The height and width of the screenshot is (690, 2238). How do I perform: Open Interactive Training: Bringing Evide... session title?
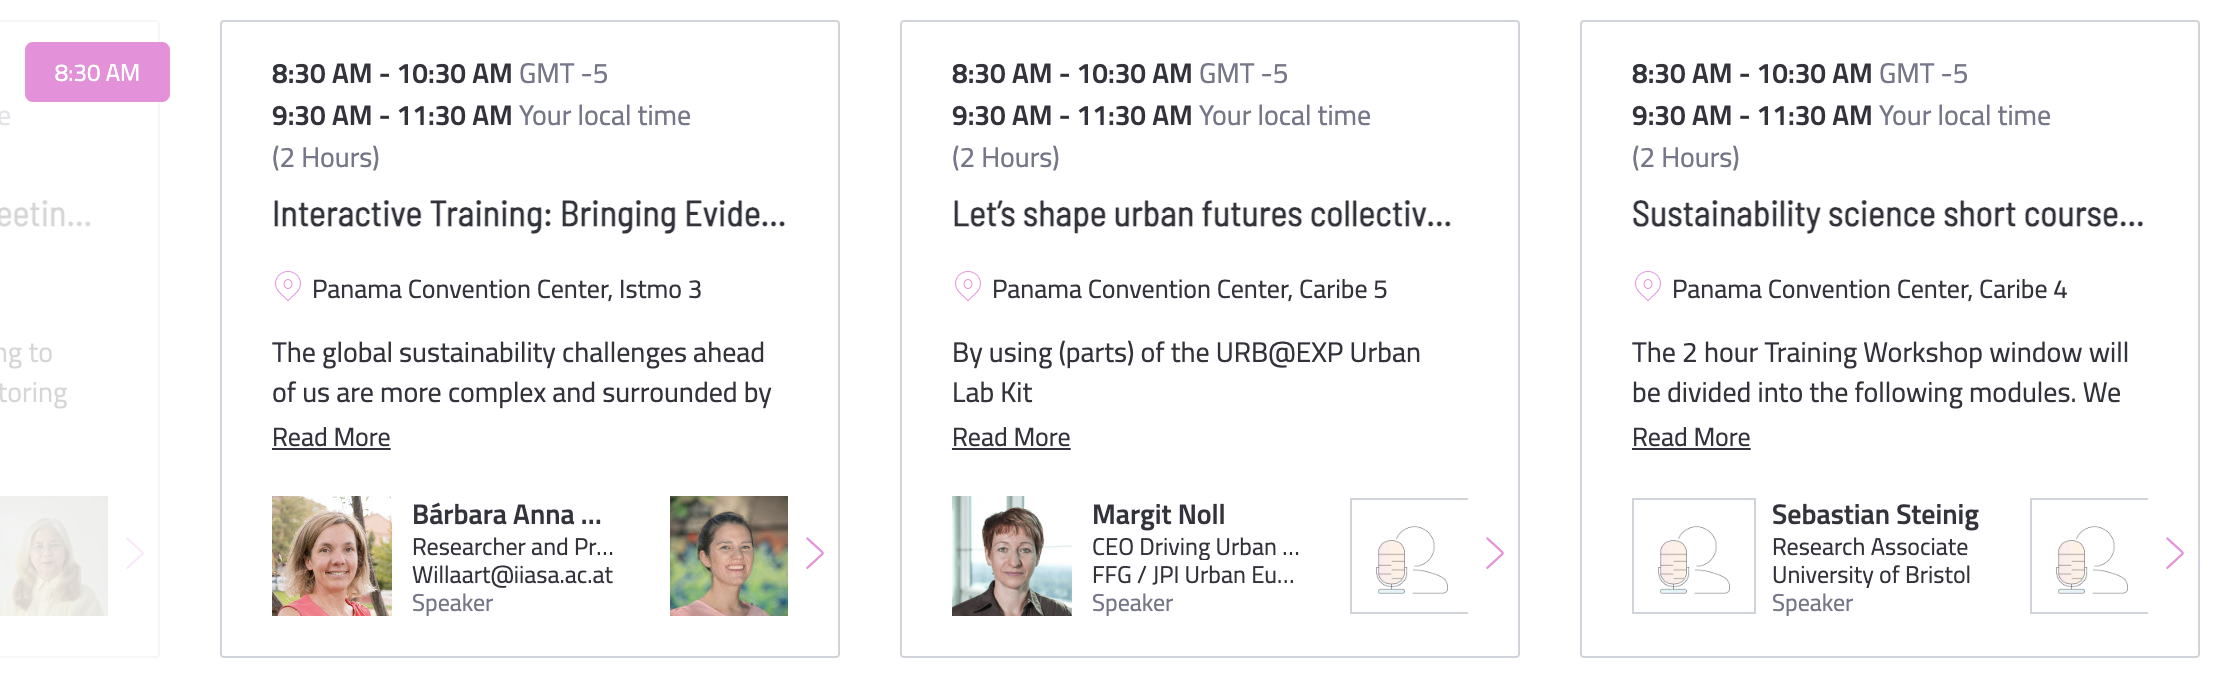(x=529, y=215)
